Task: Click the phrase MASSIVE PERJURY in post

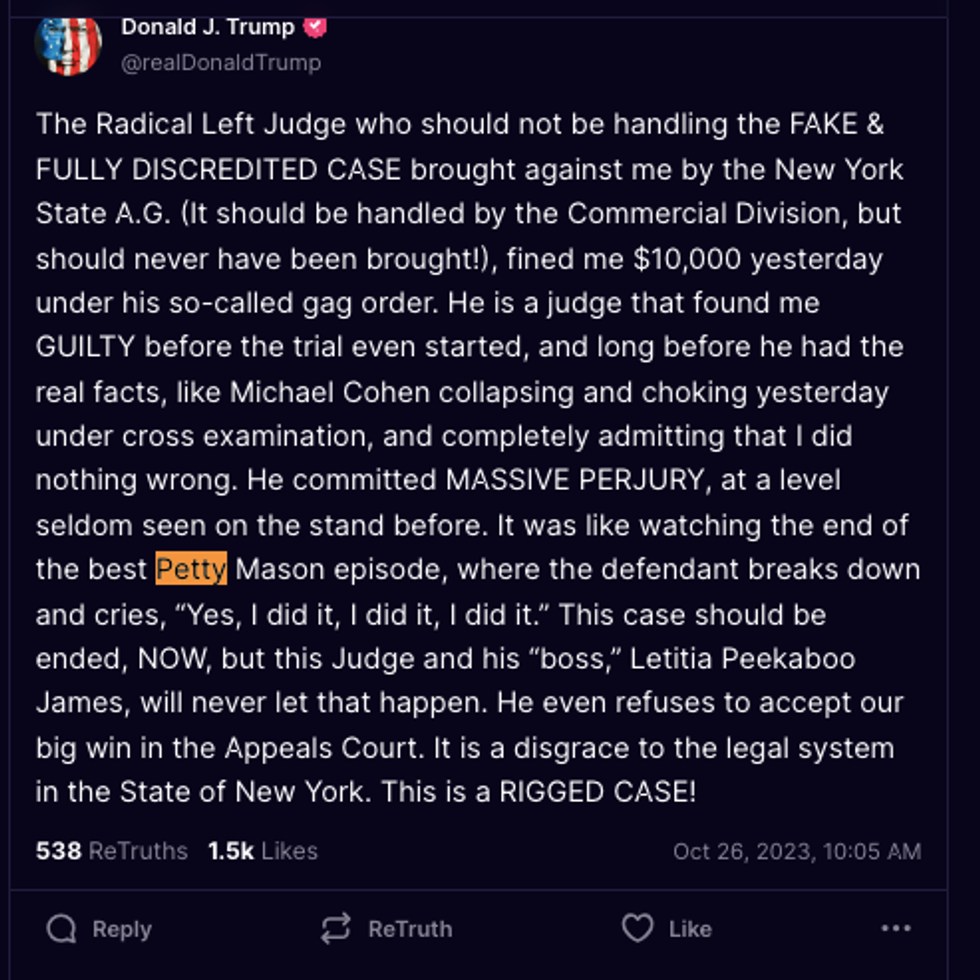Action: tap(575, 480)
